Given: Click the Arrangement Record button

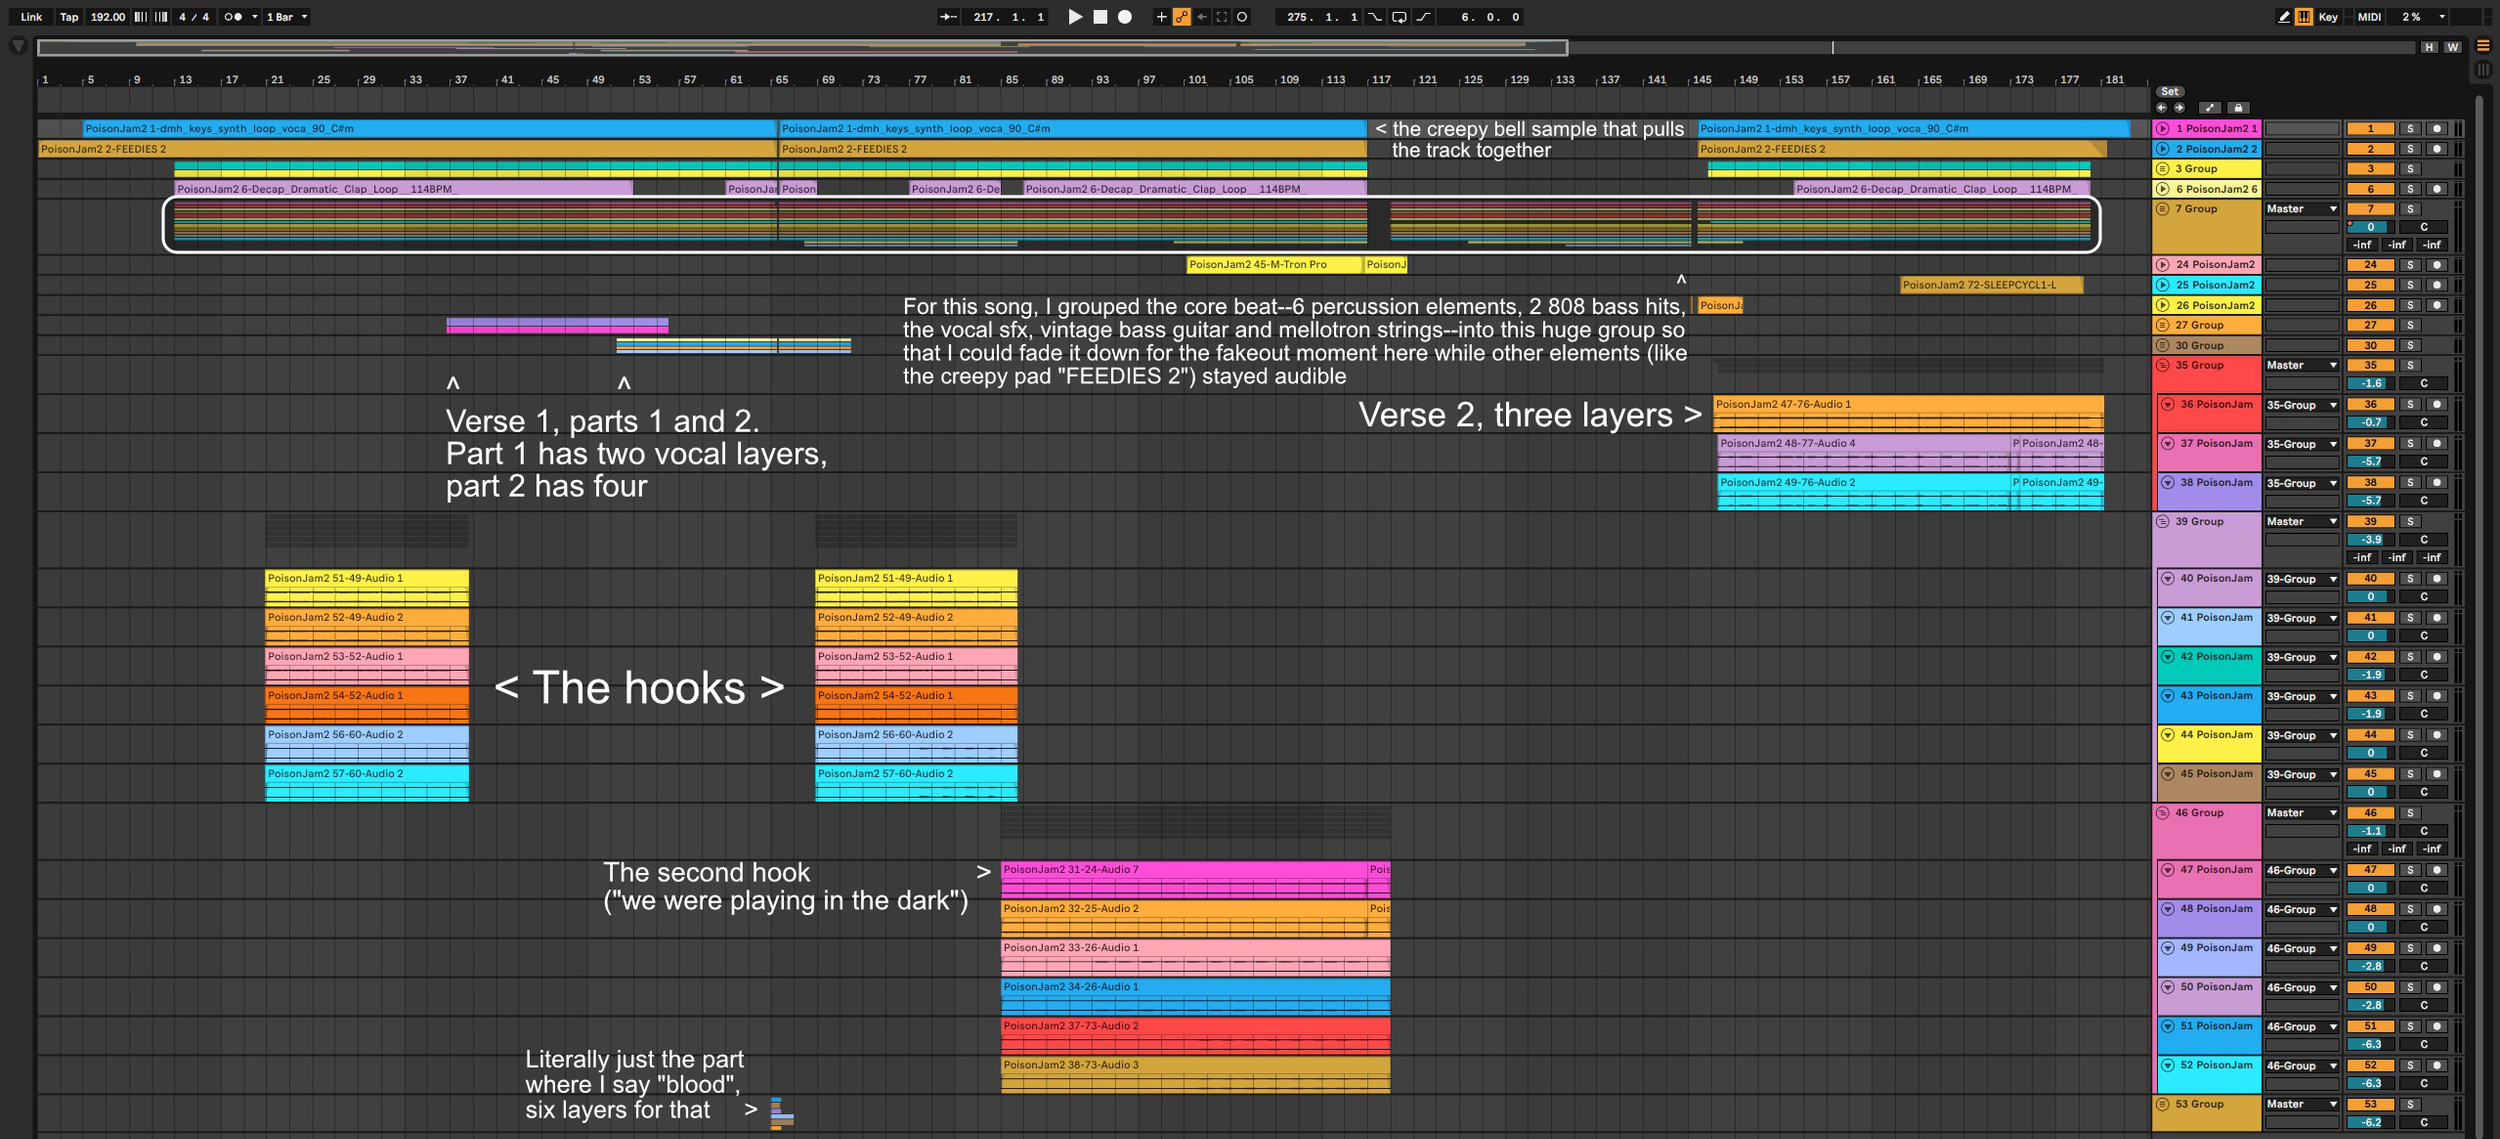Looking at the screenshot, I should (x=1125, y=17).
